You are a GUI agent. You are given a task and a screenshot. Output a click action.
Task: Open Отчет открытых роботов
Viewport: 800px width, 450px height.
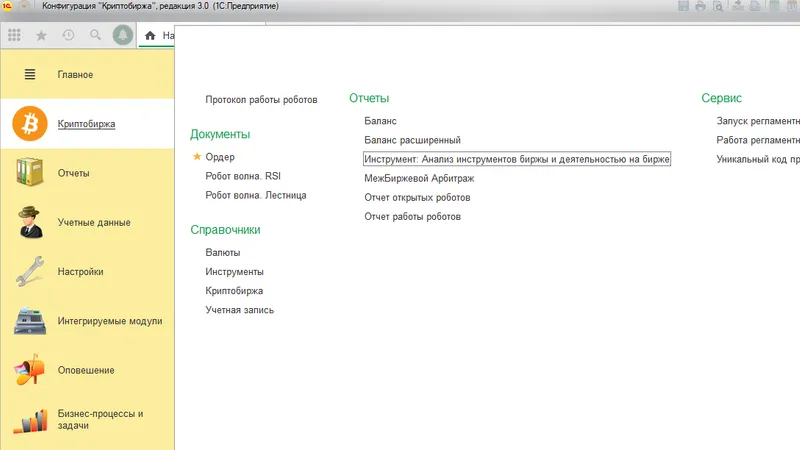(417, 197)
